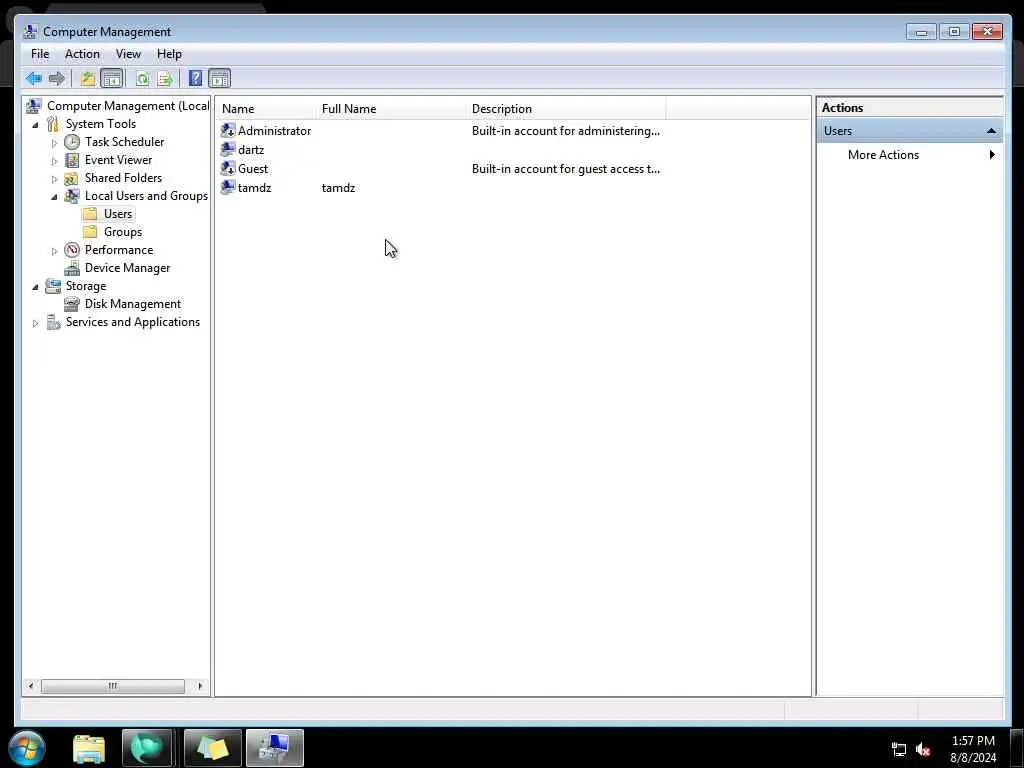Click the Guest user icon
1024x768 pixels.
point(228,168)
